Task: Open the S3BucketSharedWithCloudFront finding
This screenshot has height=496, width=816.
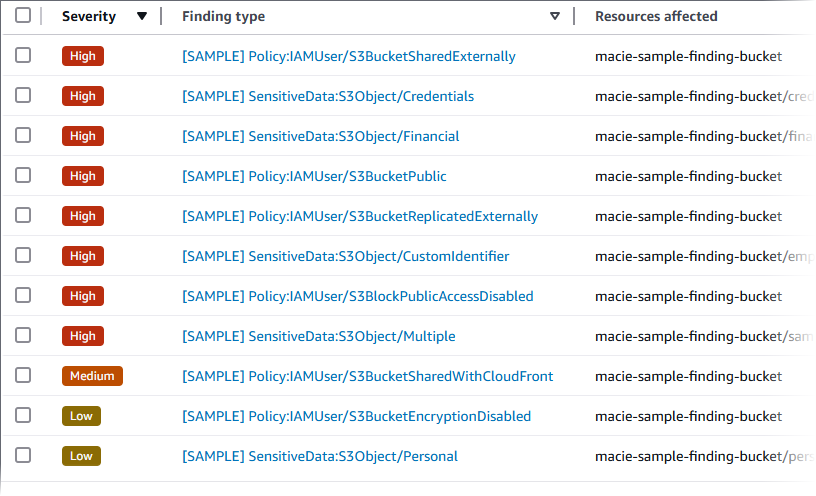Action: point(367,377)
